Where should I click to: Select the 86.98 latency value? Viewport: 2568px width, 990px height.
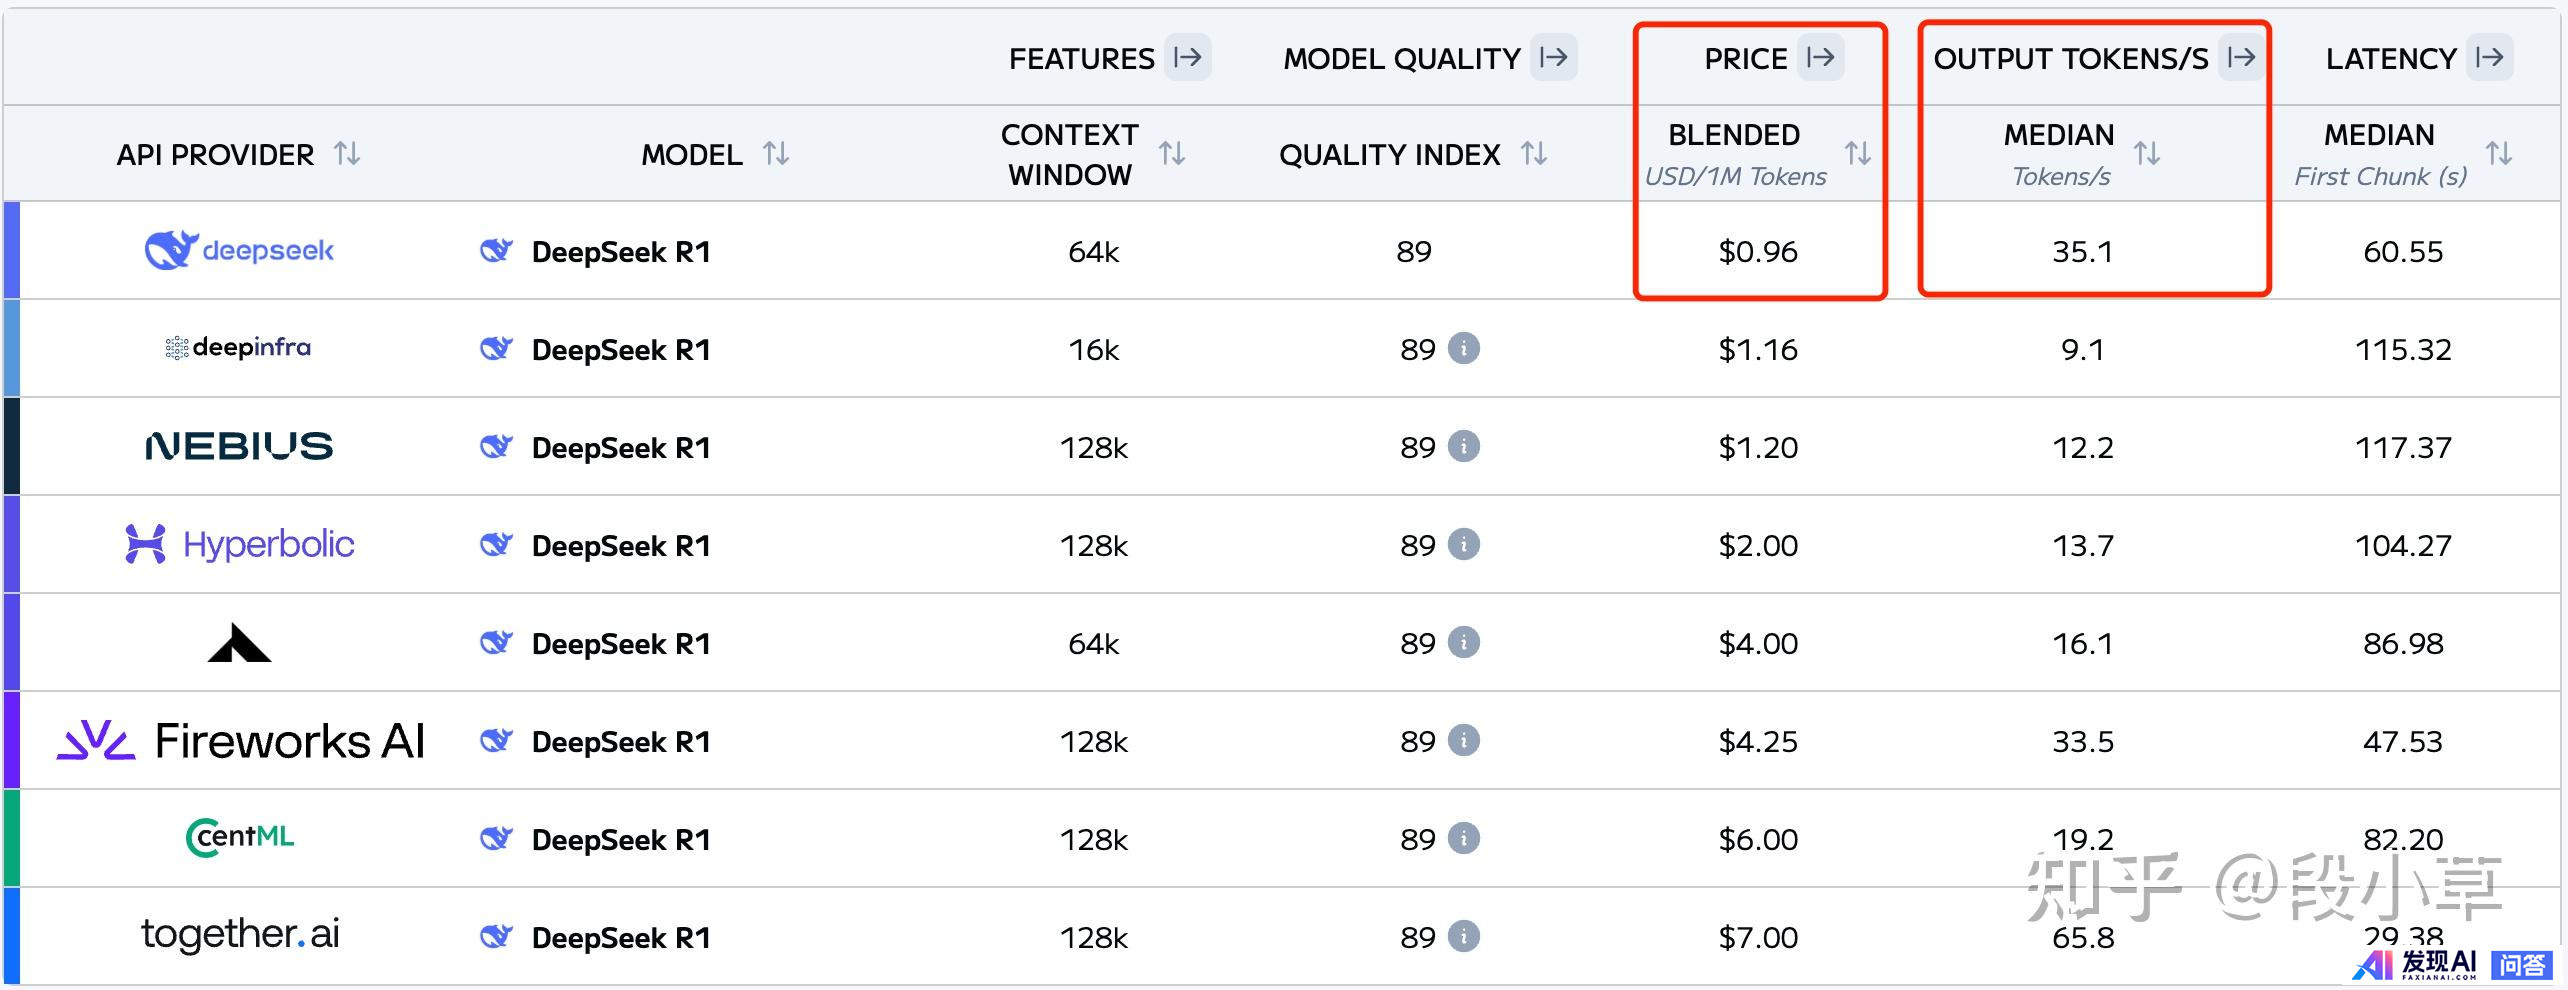2403,643
